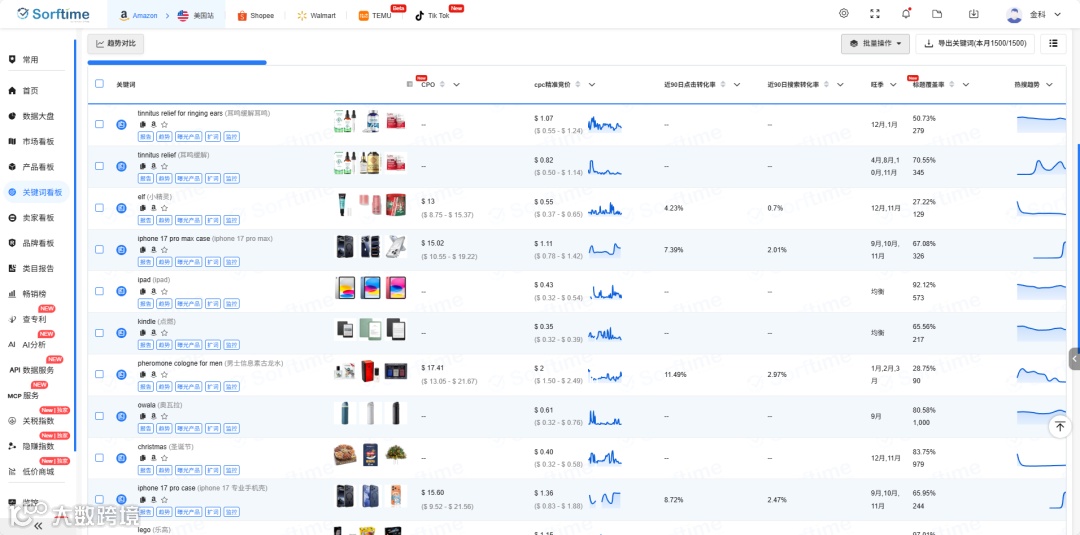This screenshot has height=535, width=1080.
Task: Expand the cpc精准竞价 filter chevron
Action: 592,84
